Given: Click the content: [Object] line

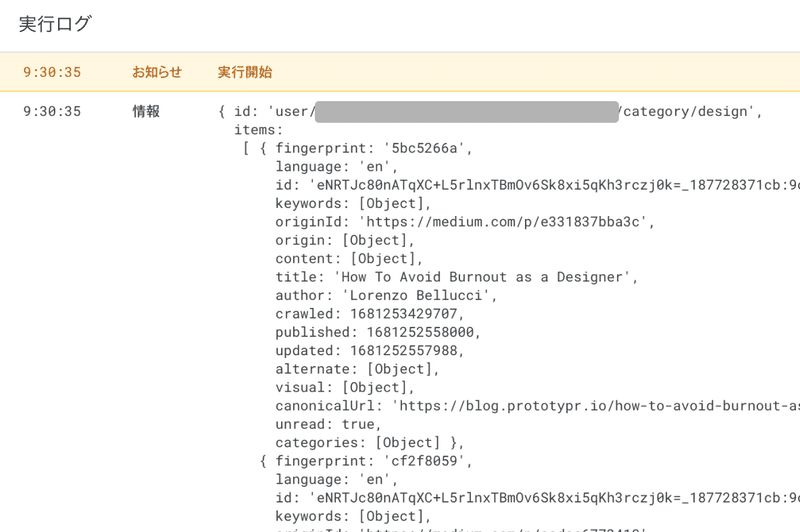Looking at the screenshot, I should [x=349, y=259].
